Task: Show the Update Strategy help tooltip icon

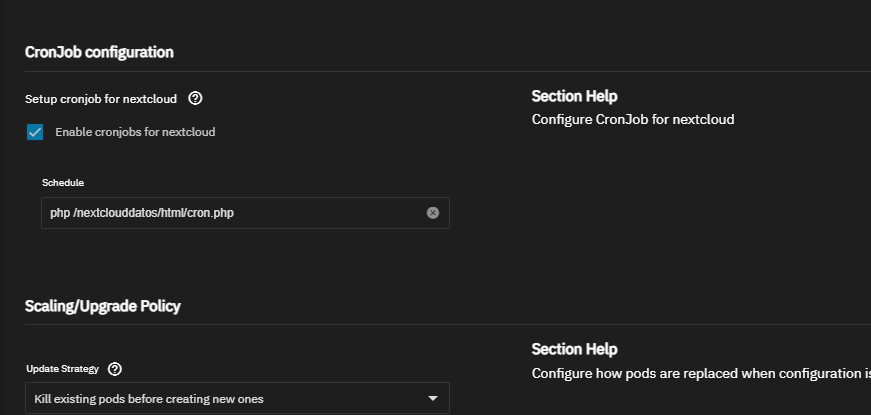Action: [x=115, y=369]
